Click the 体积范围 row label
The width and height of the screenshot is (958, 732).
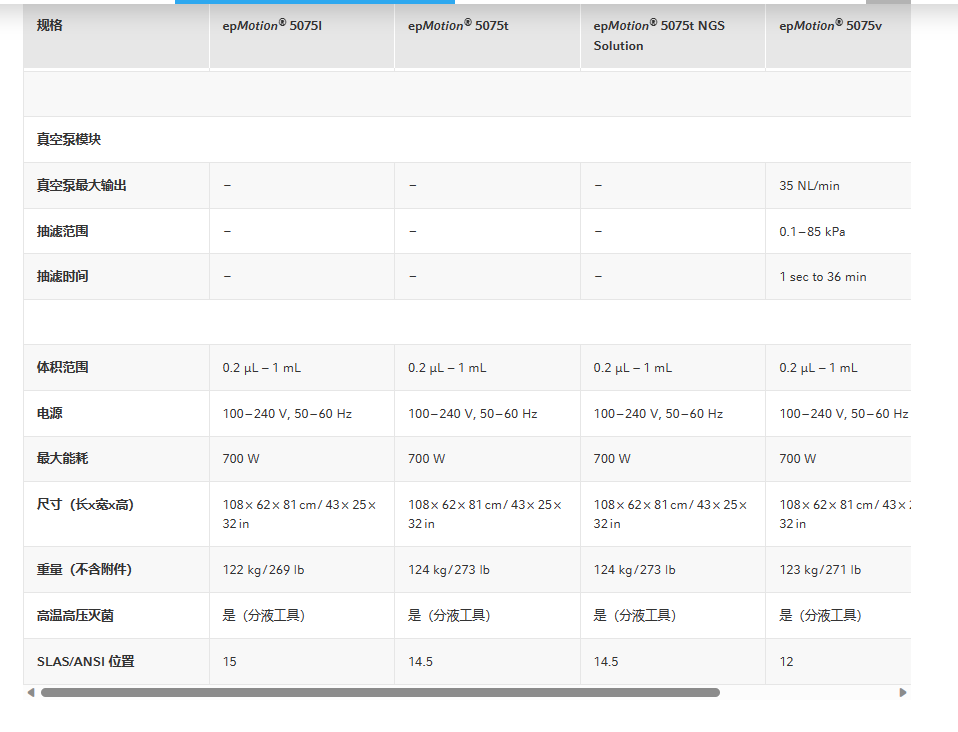[62, 367]
